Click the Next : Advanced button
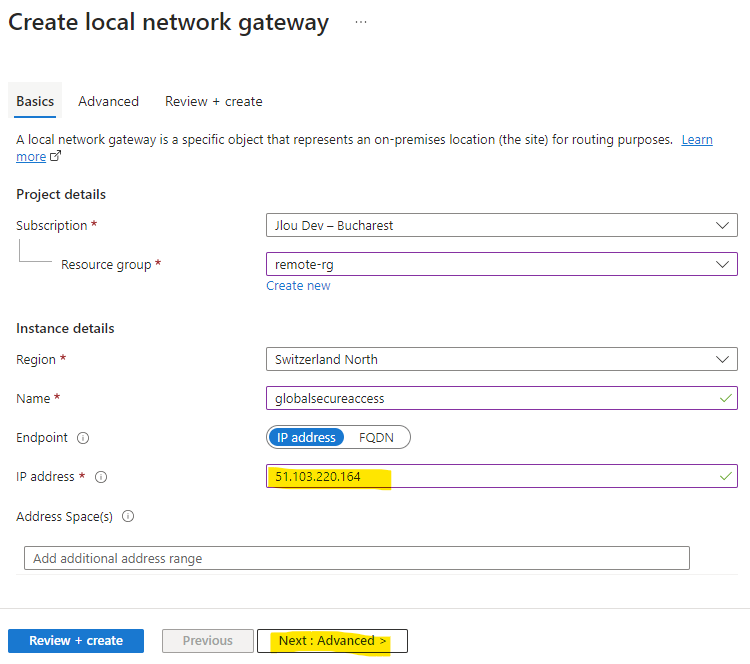 (x=332, y=641)
